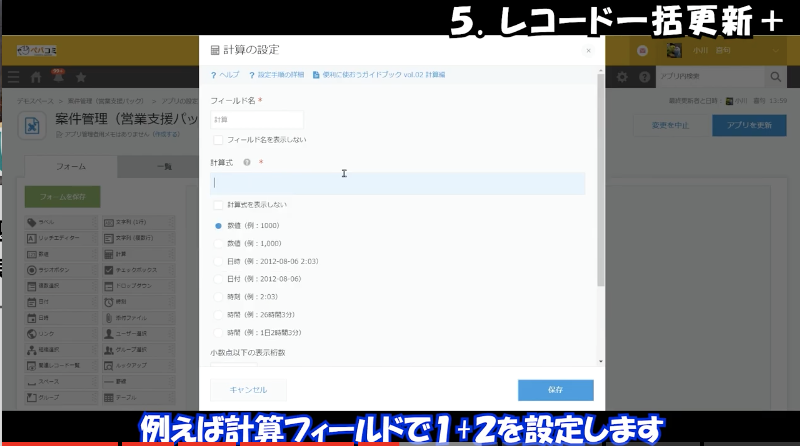The width and height of the screenshot is (800, 446).
Task: Click the help icon beside 計算式 label
Action: [246, 161]
